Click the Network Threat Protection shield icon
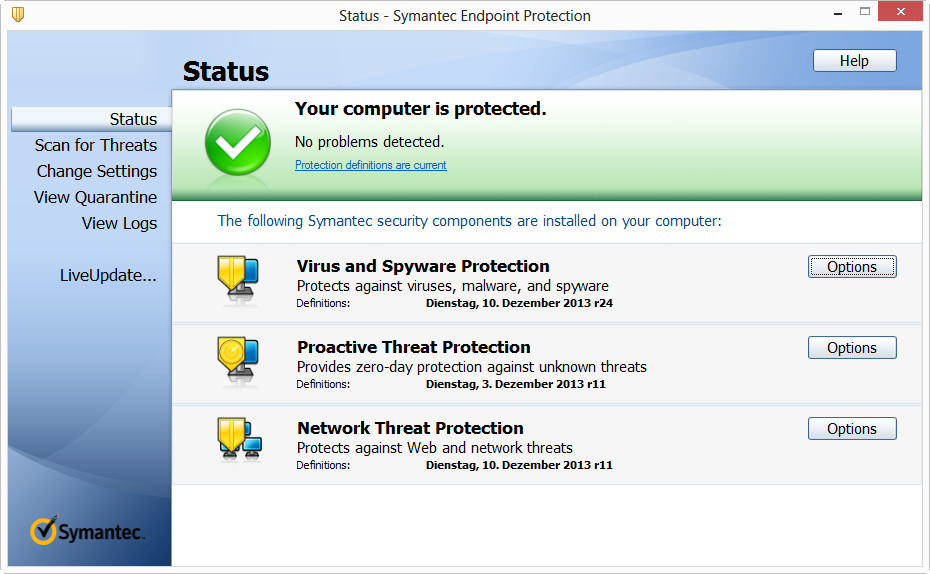Screen dimensions: 930x574 [x=238, y=442]
